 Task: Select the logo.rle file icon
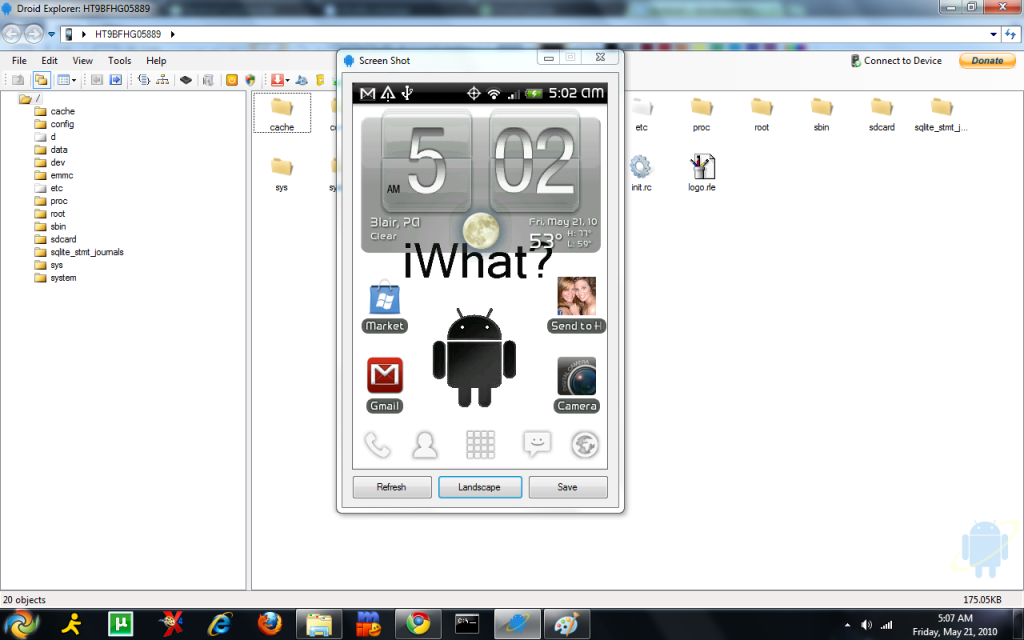[x=701, y=168]
